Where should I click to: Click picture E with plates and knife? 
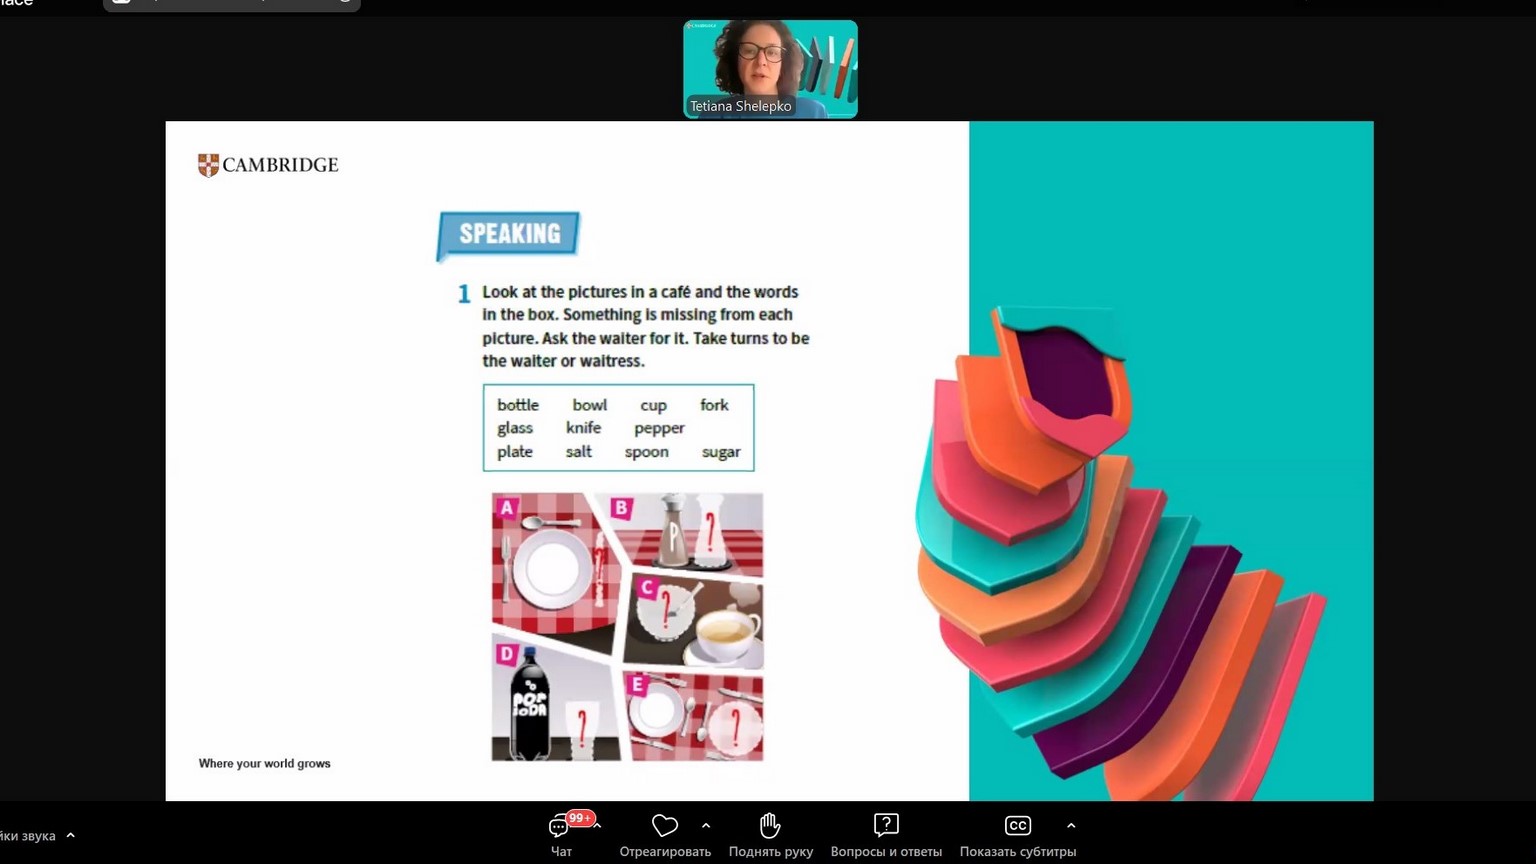[x=695, y=717]
